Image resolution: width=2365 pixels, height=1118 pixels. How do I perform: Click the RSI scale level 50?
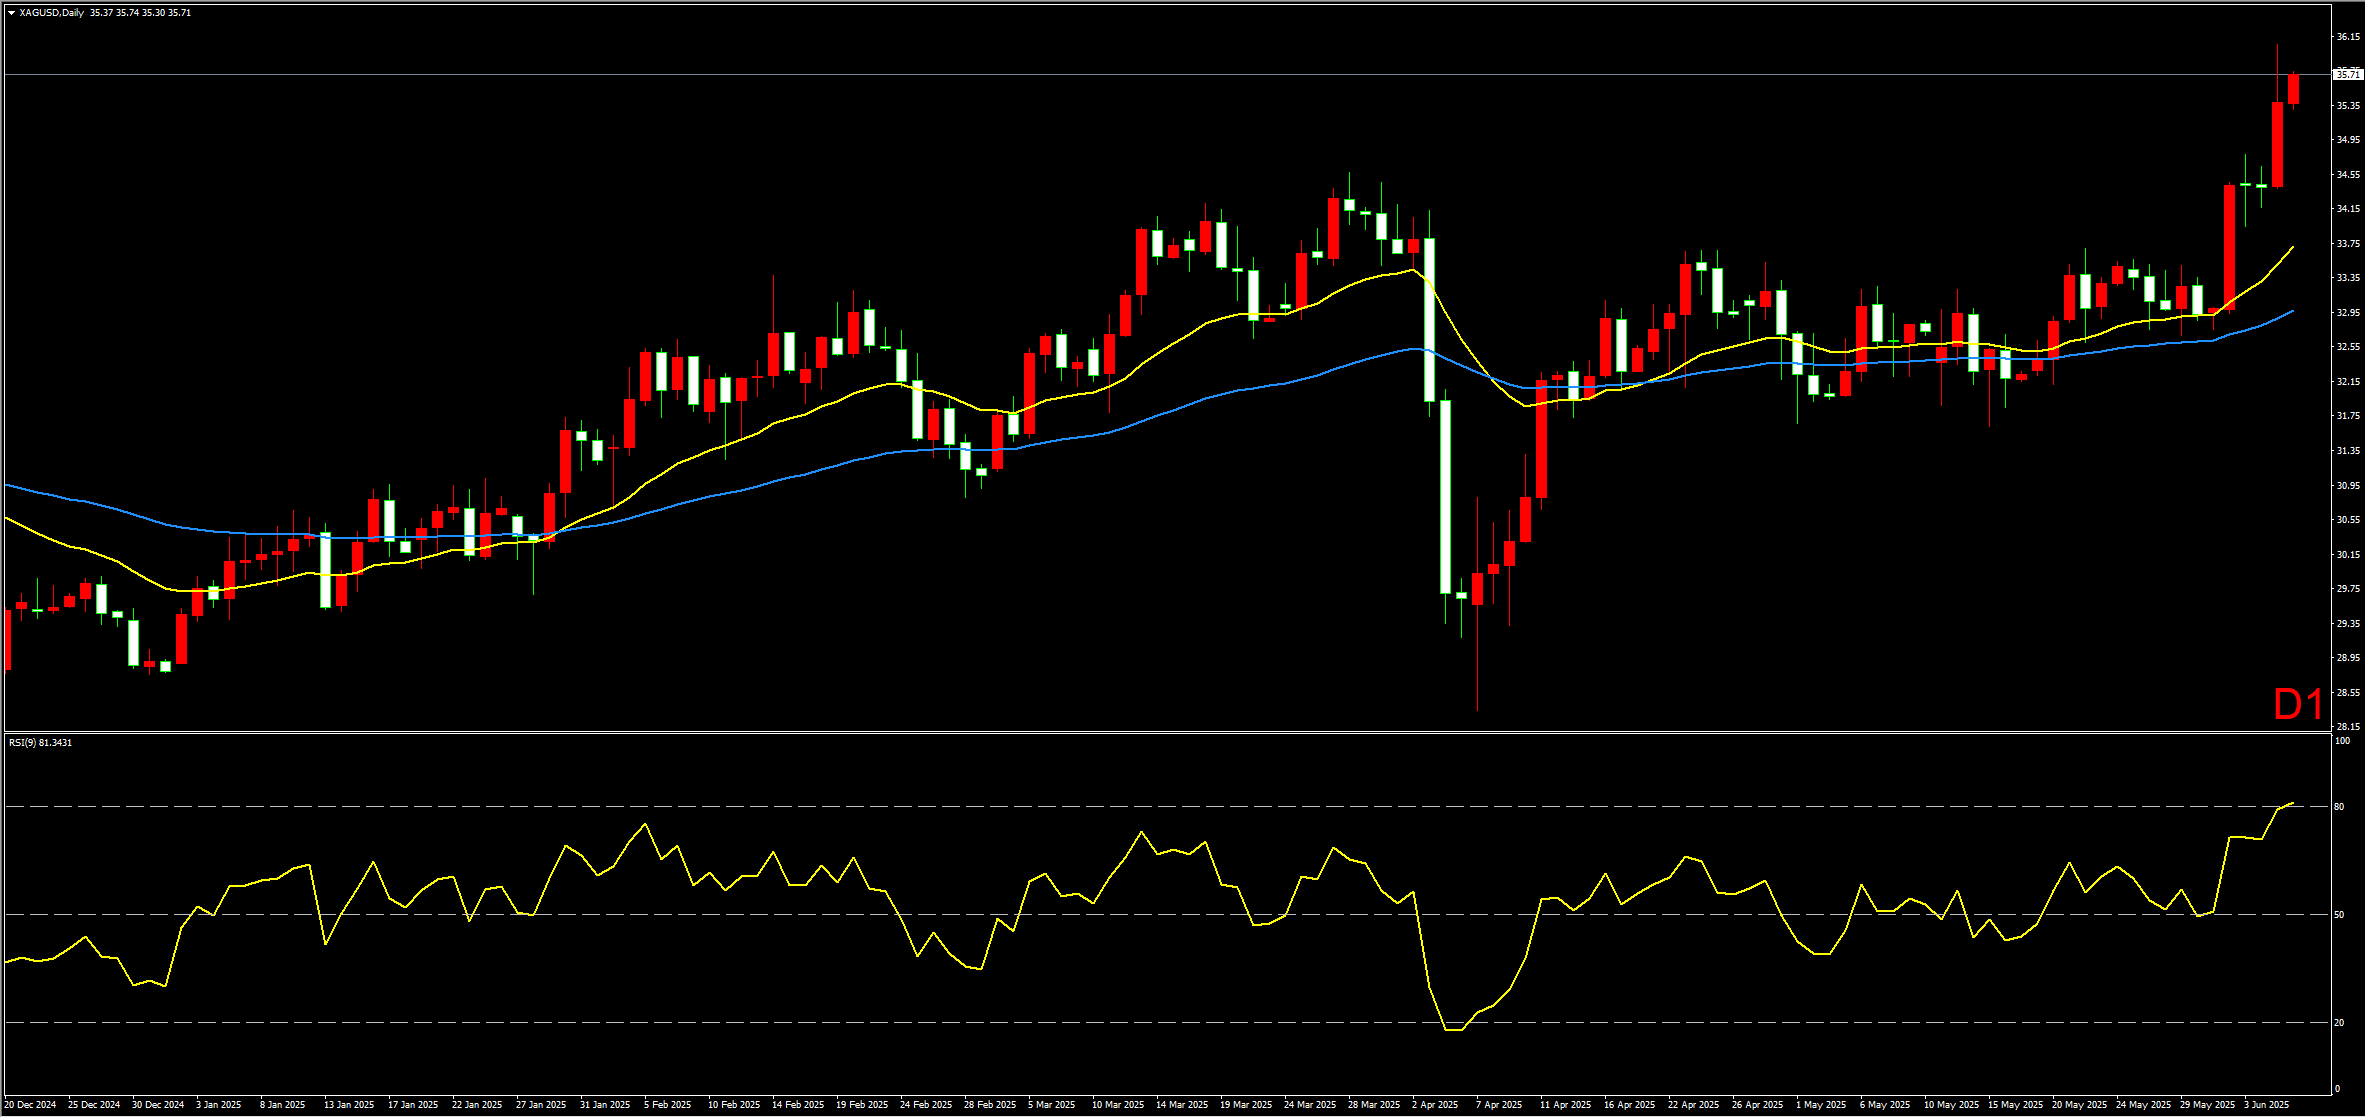click(2339, 914)
